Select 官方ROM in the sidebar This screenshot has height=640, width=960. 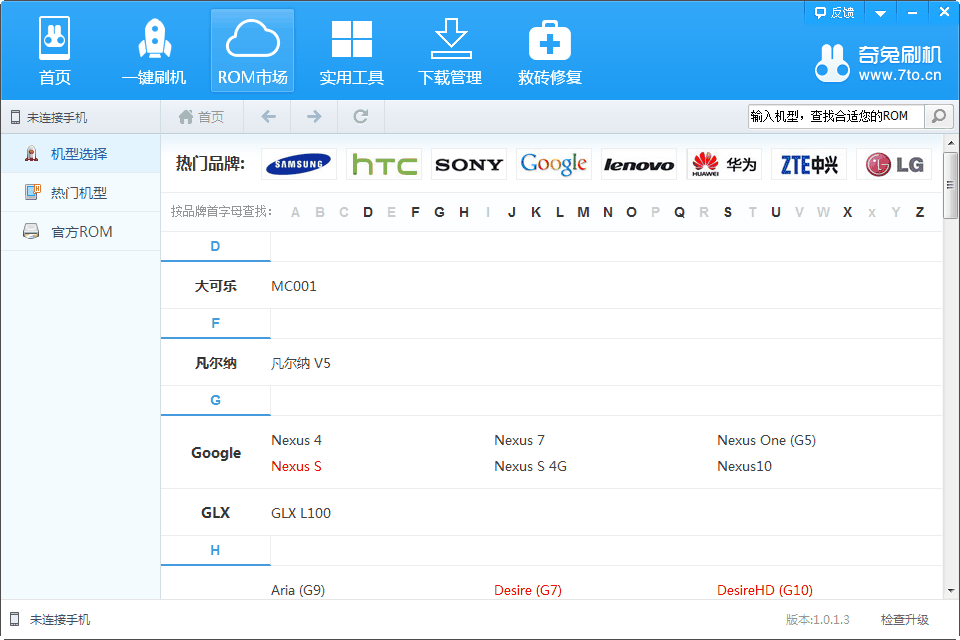(x=81, y=232)
